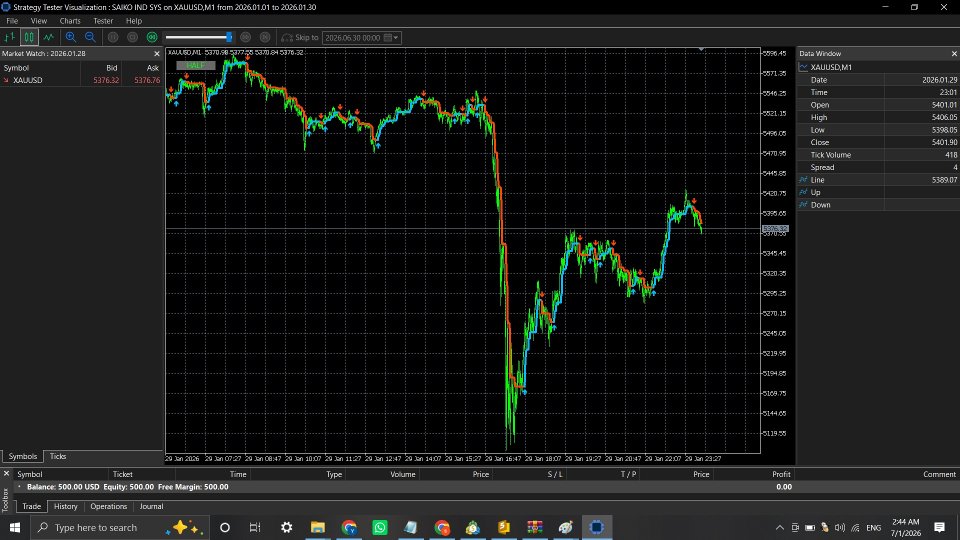Click the Open price value 5401.01
Screen dimensions: 960x540
coord(944,105)
